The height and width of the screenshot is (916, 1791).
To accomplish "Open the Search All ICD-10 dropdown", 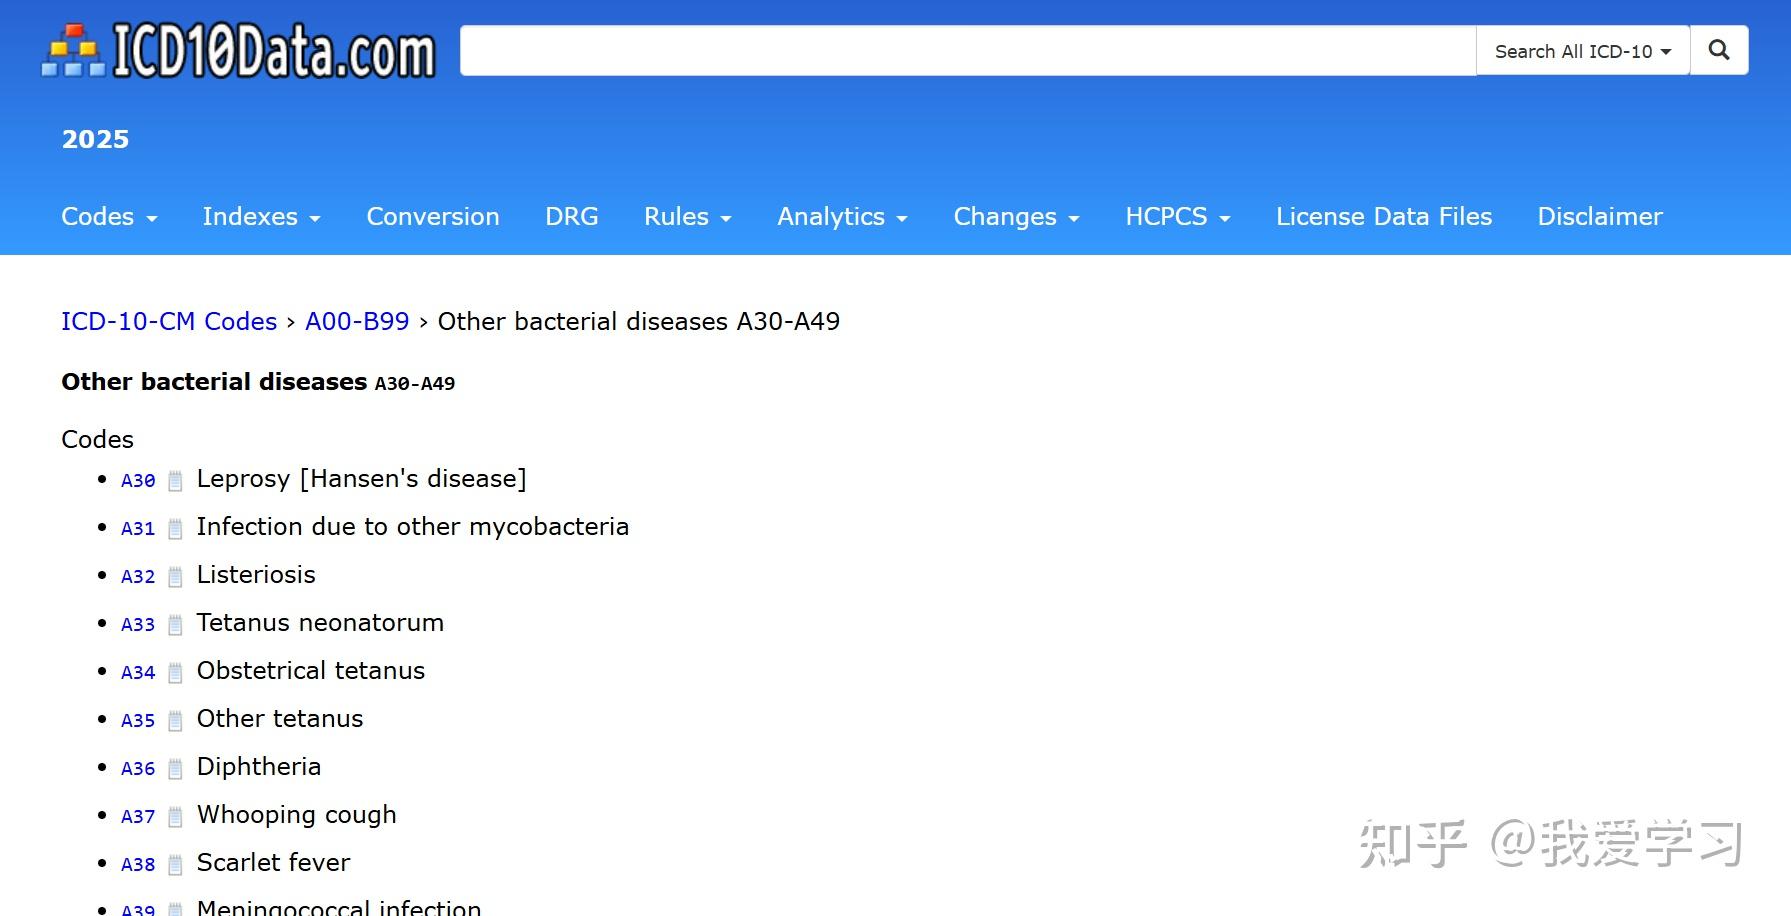I will [x=1583, y=51].
